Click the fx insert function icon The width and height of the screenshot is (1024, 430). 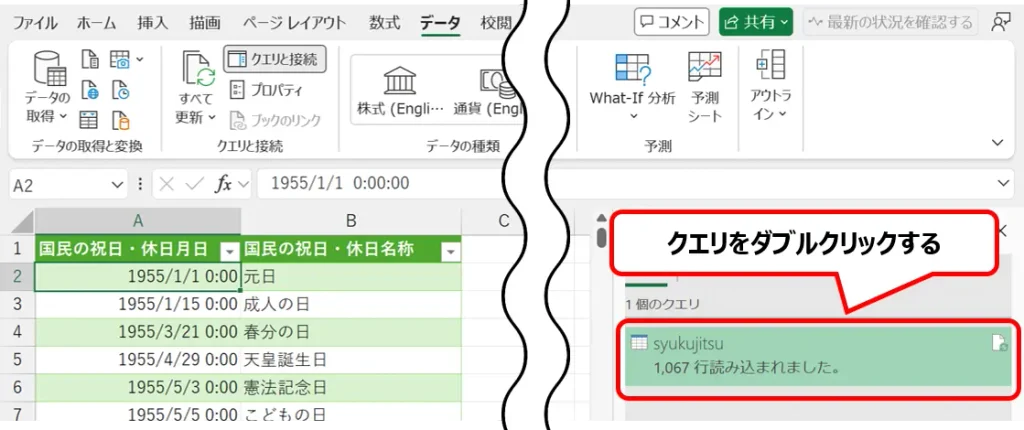(223, 185)
